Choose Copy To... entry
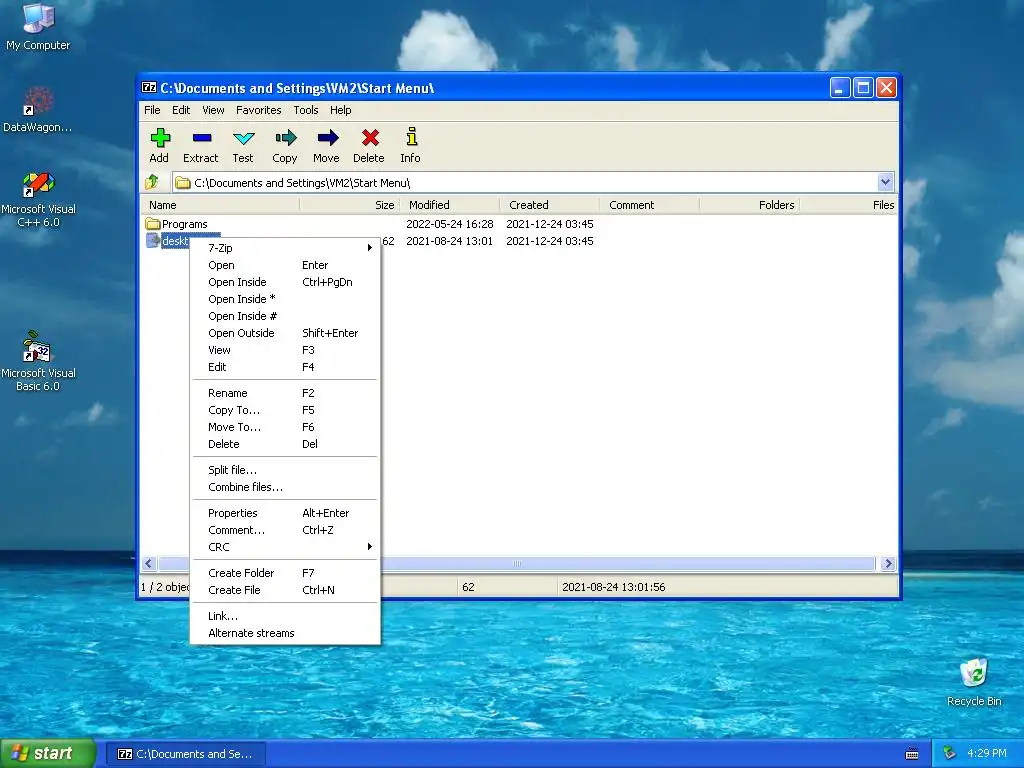The image size is (1024, 768). 285,410
